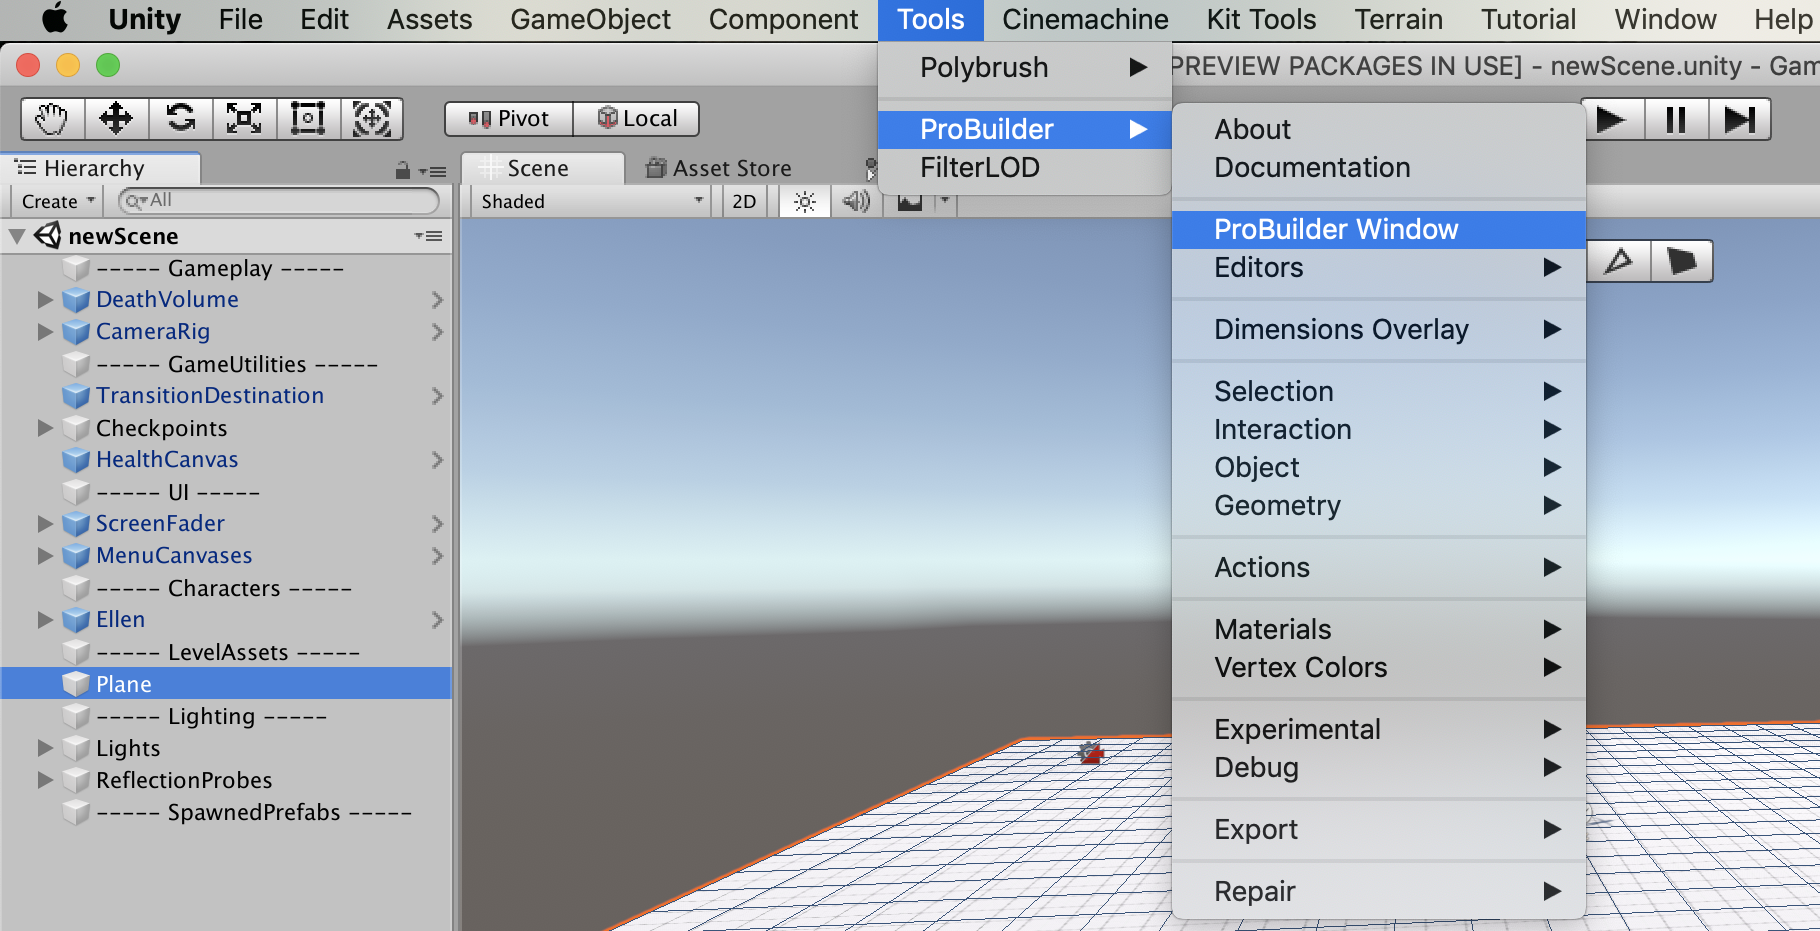Viewport: 1820px width, 931px height.
Task: Click the Pause button in the toolbar
Action: [x=1676, y=120]
